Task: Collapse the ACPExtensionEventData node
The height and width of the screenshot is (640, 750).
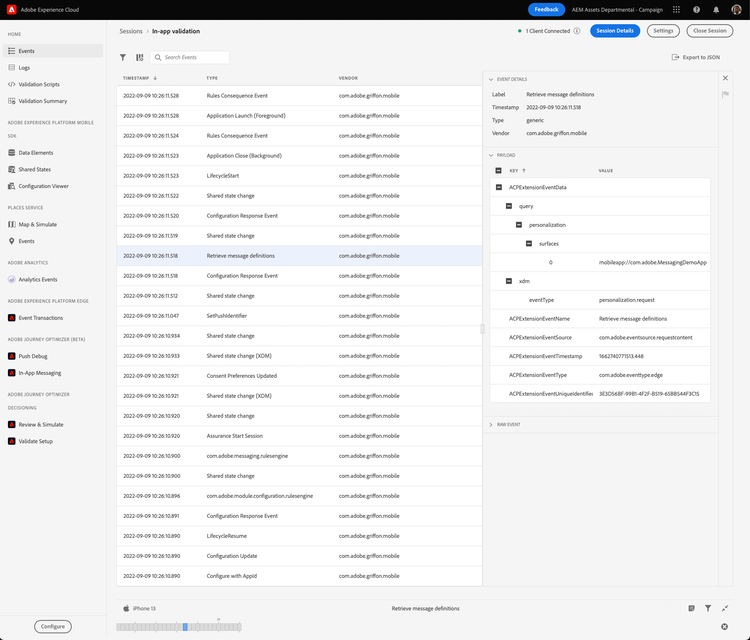Action: coord(499,187)
